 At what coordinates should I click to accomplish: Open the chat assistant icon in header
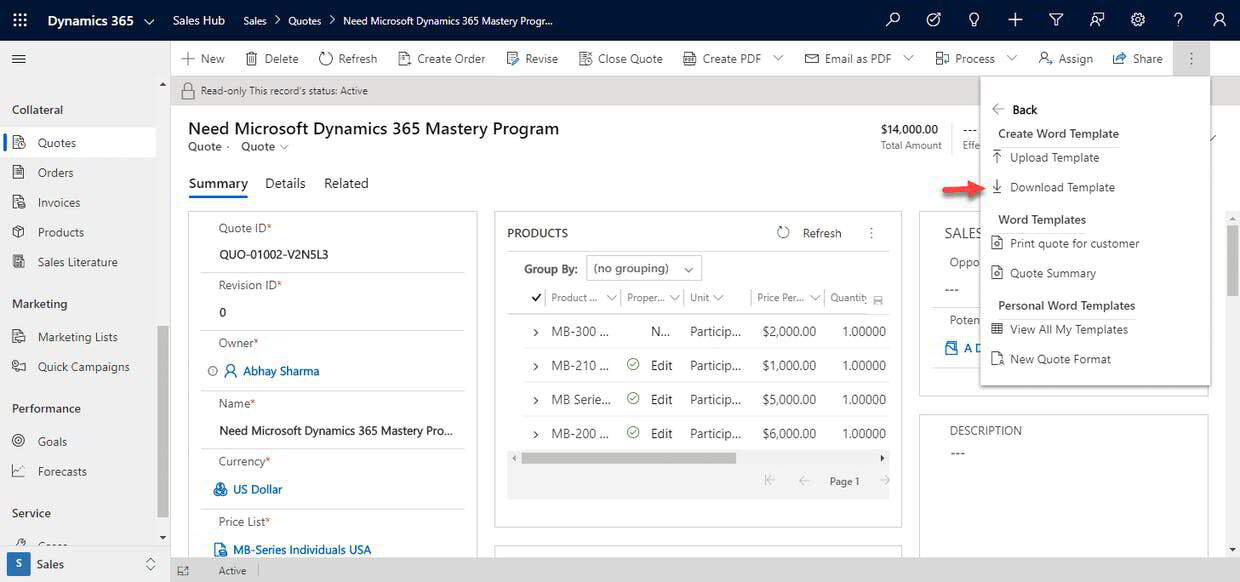1097,20
